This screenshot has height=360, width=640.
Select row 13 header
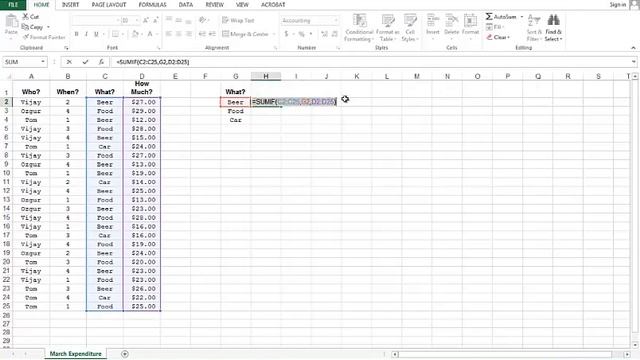[7, 200]
